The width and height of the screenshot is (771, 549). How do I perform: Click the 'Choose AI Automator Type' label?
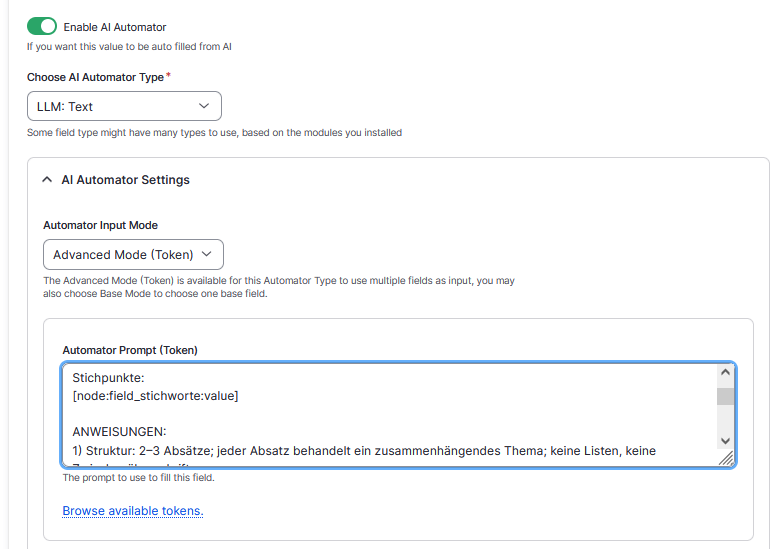(95, 77)
